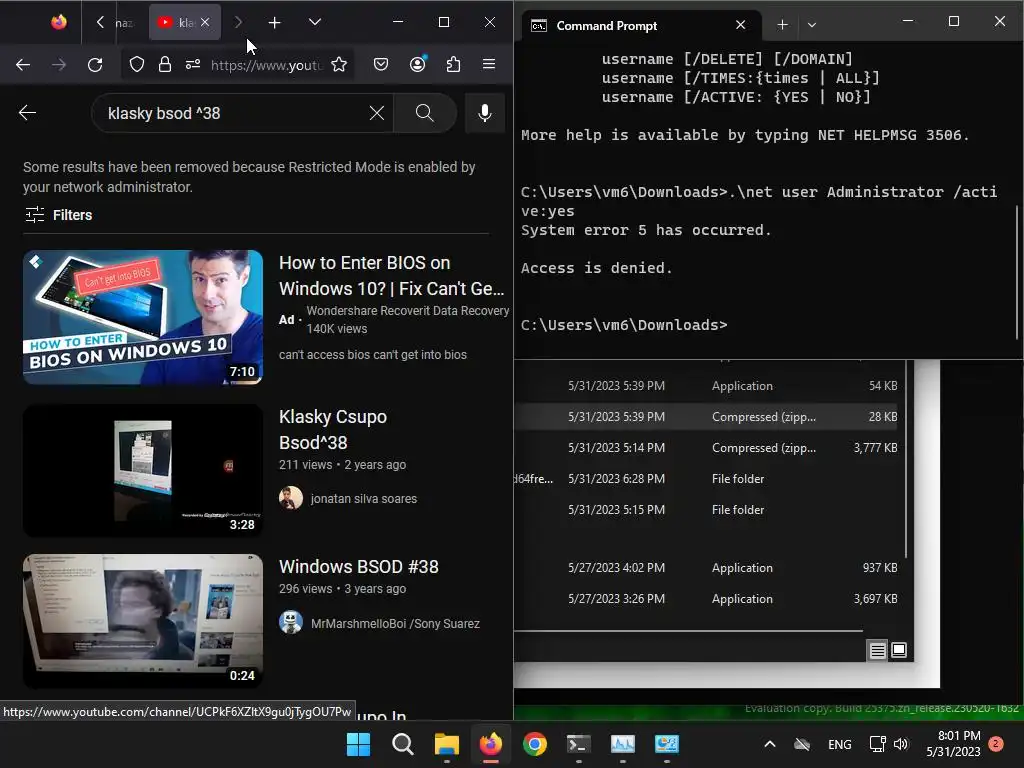Select File folder dated 5/31/2023 6:28 PM
This screenshot has width=1024, height=768.
(x=705, y=479)
